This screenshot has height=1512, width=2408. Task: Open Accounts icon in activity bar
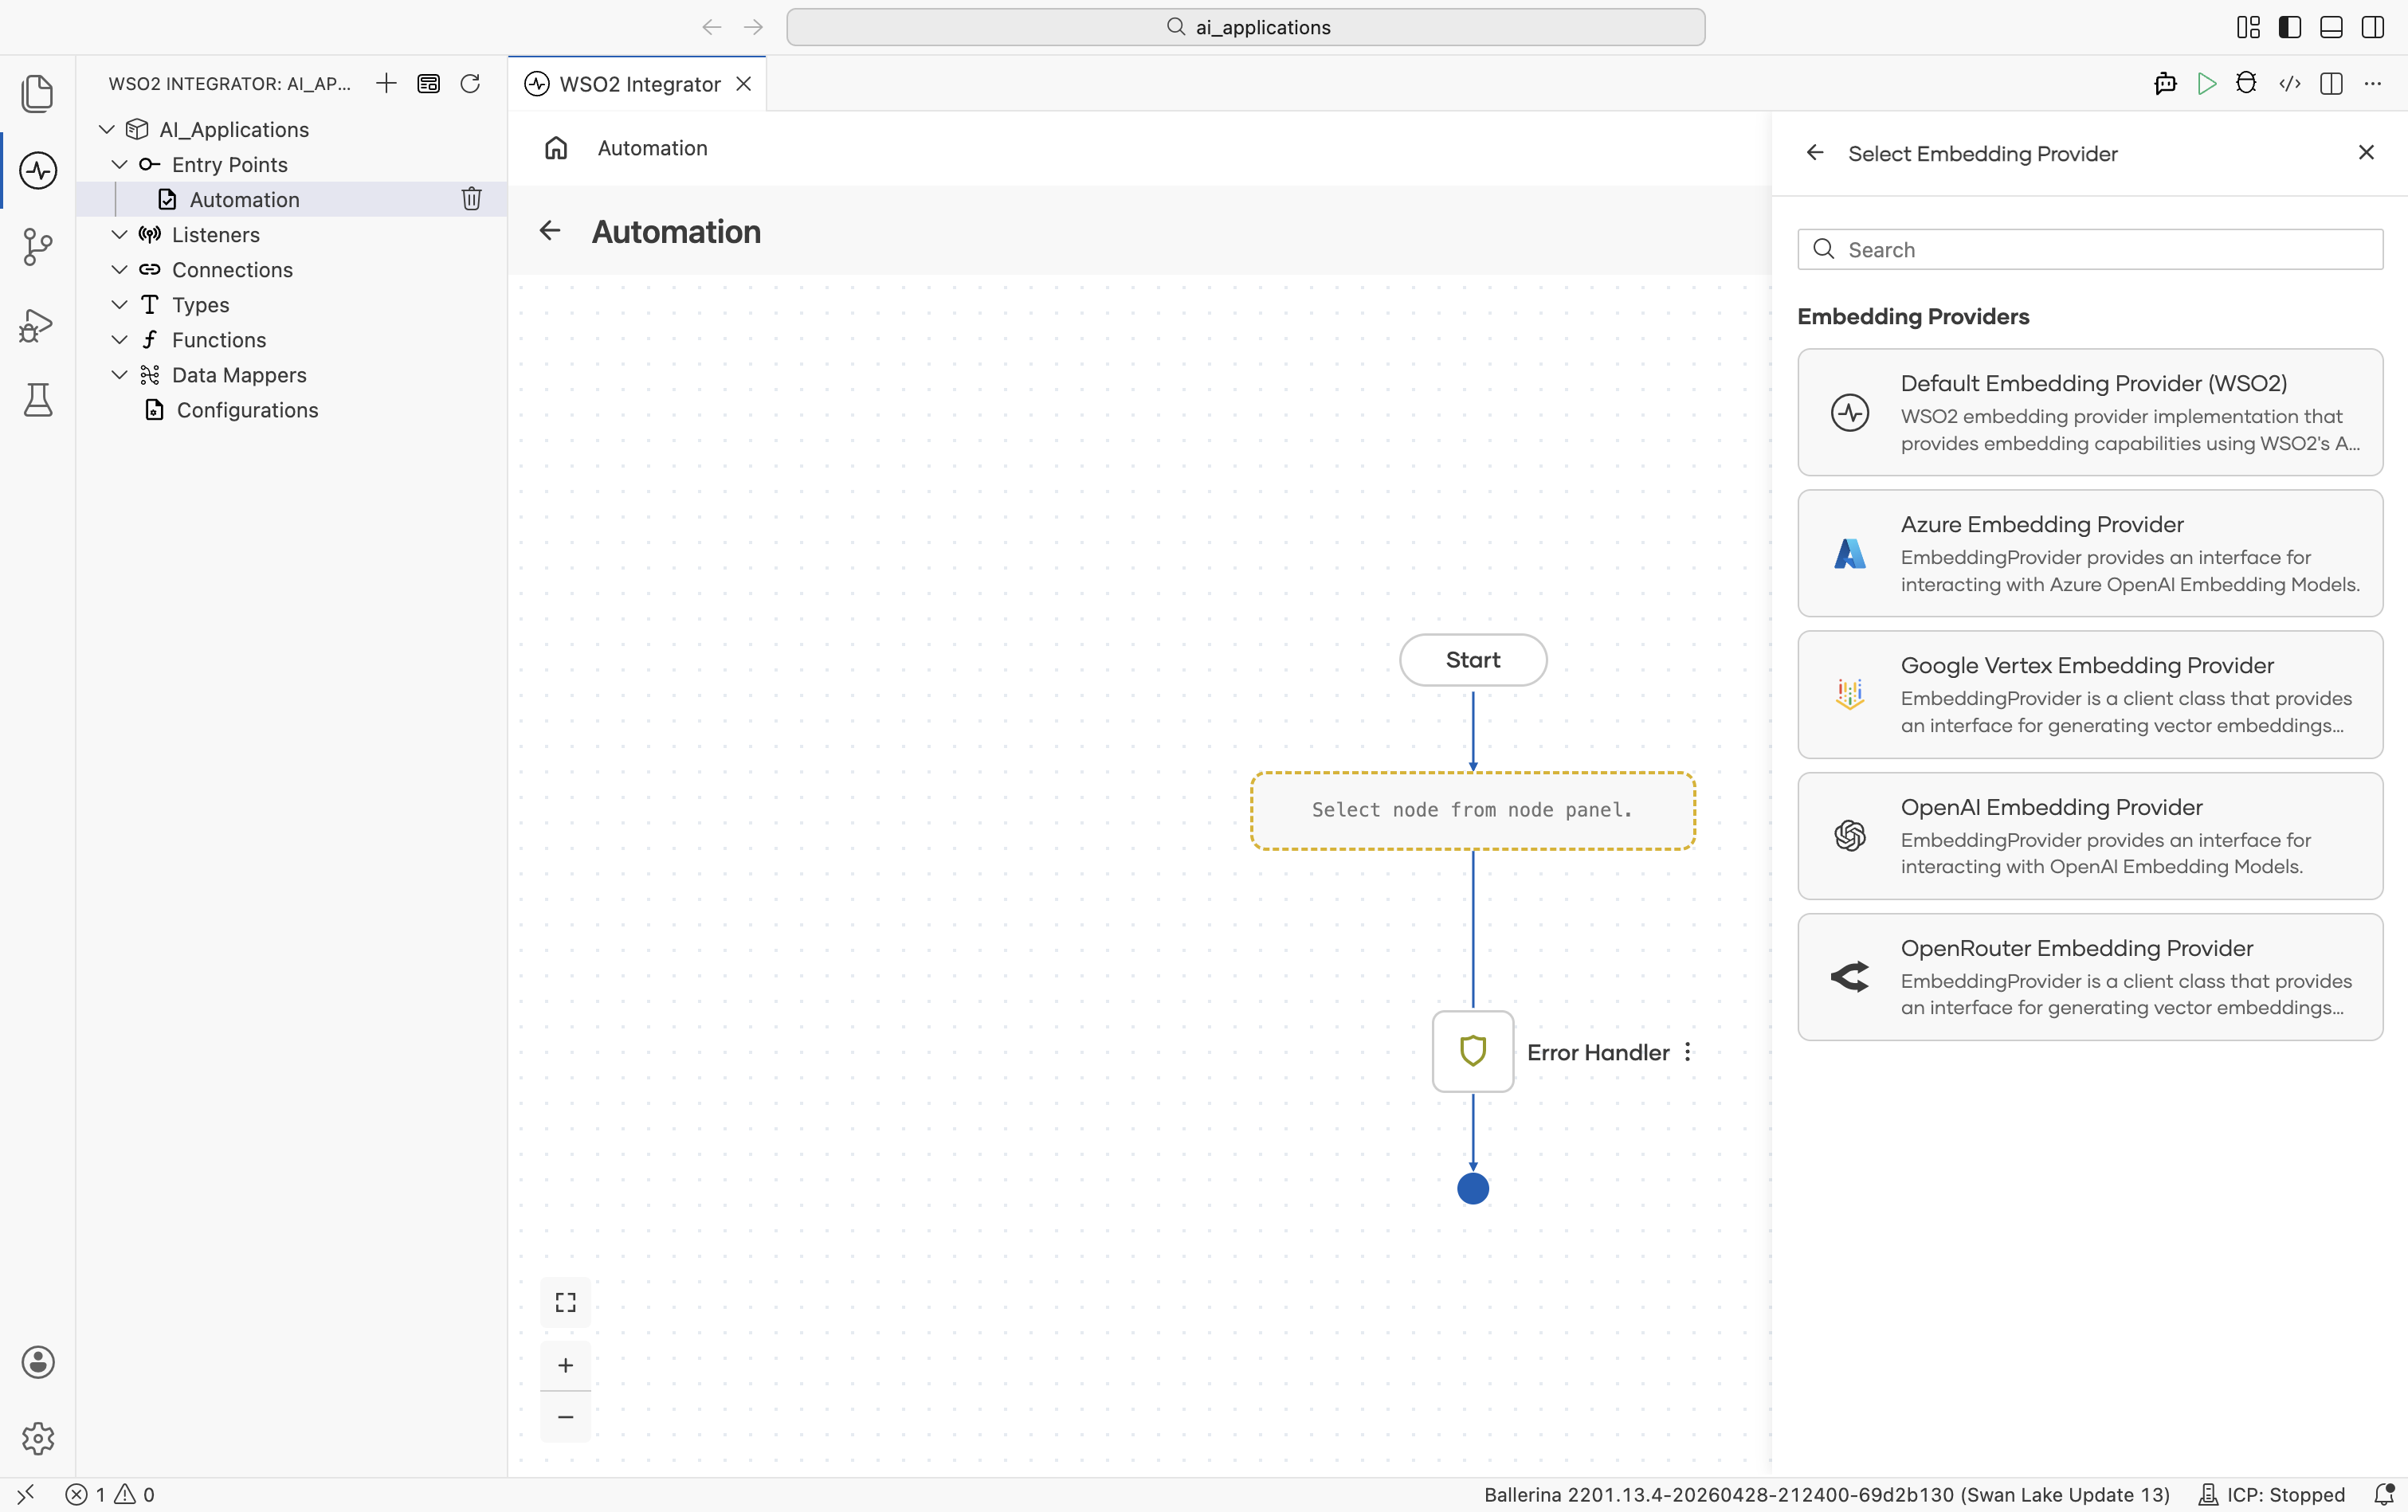37,1362
